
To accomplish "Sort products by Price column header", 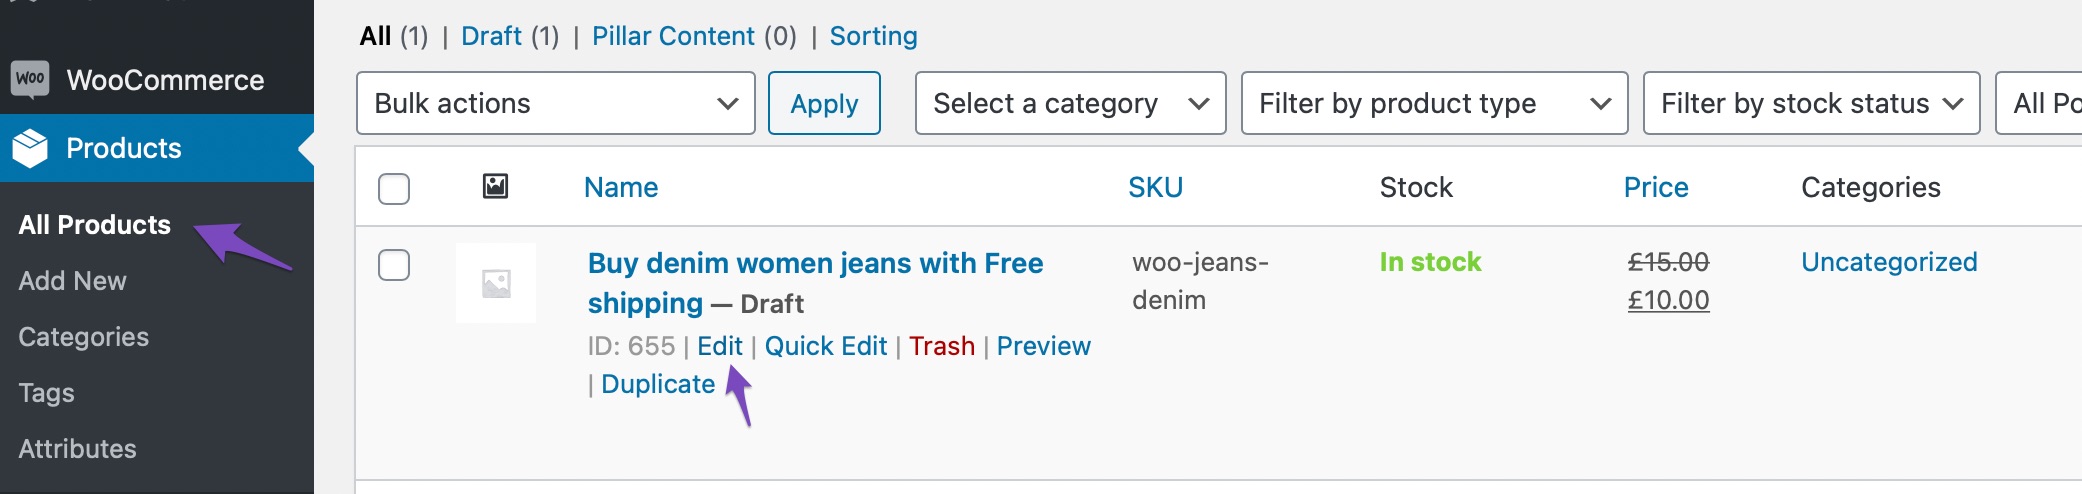I will tap(1656, 187).
